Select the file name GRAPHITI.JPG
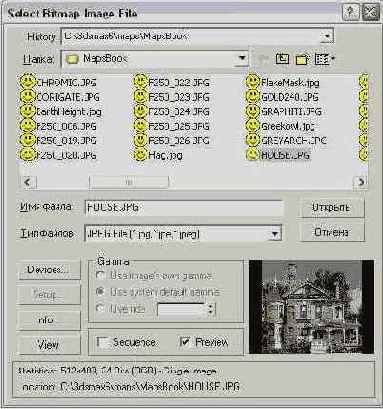Viewport: 383px width, 409px height. (291, 112)
